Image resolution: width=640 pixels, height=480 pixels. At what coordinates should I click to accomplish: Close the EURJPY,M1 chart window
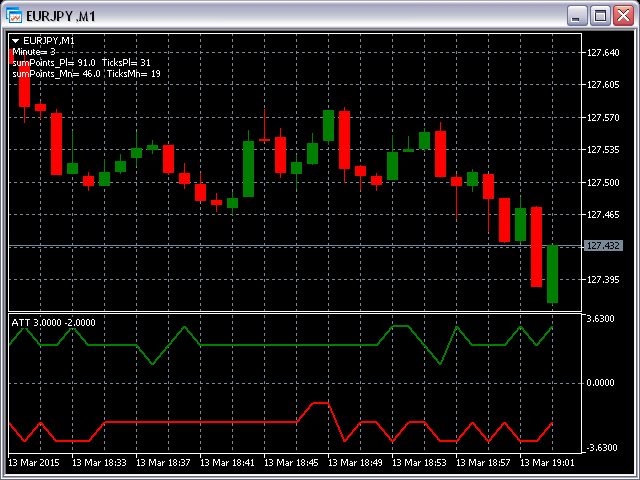click(x=622, y=16)
